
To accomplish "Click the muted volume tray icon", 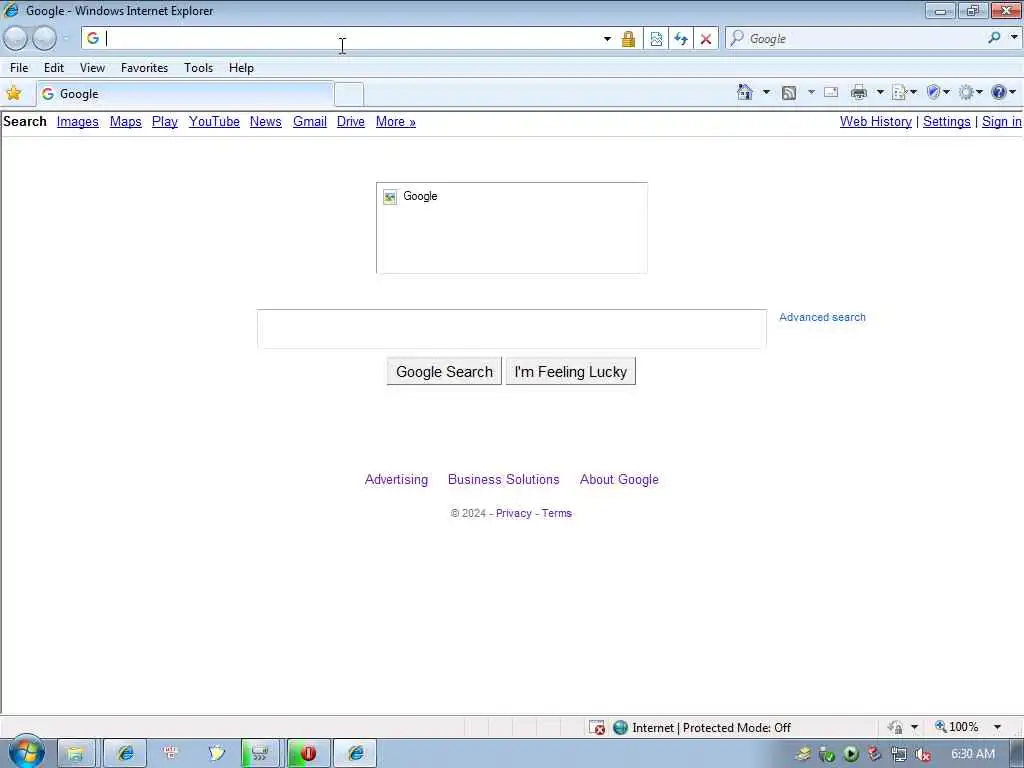I will pyautogui.click(x=923, y=755).
